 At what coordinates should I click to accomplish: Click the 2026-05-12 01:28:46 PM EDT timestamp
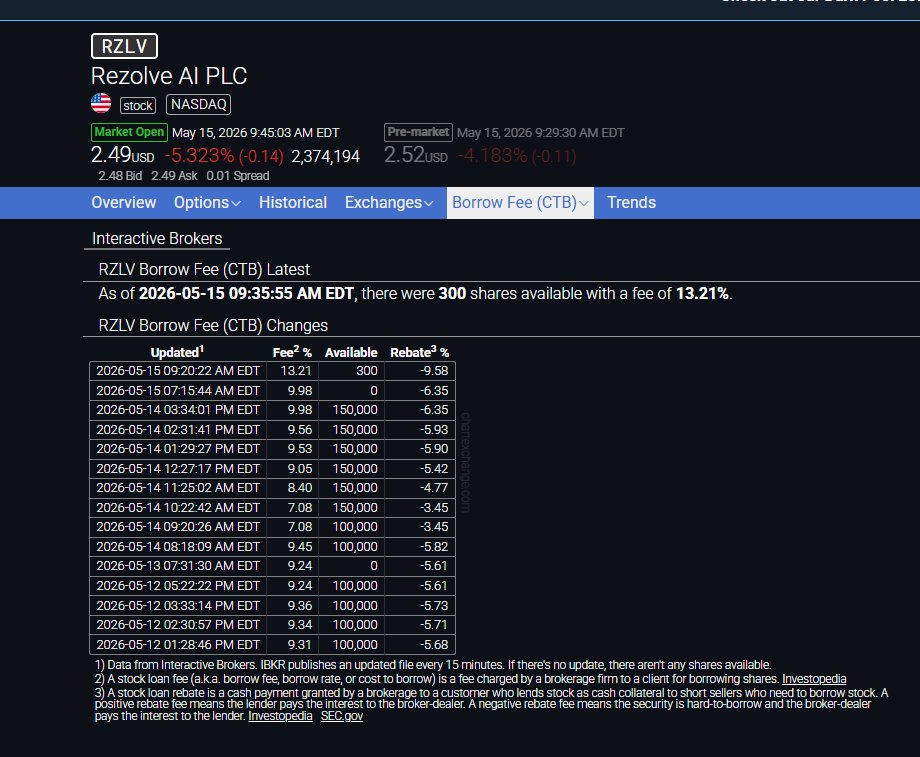tap(178, 644)
